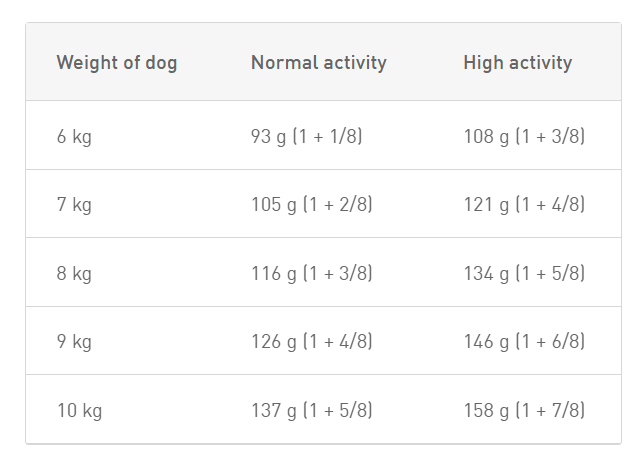This screenshot has width=640, height=473.
Task: Select the 8 kg weight cell
Action: [x=74, y=273]
